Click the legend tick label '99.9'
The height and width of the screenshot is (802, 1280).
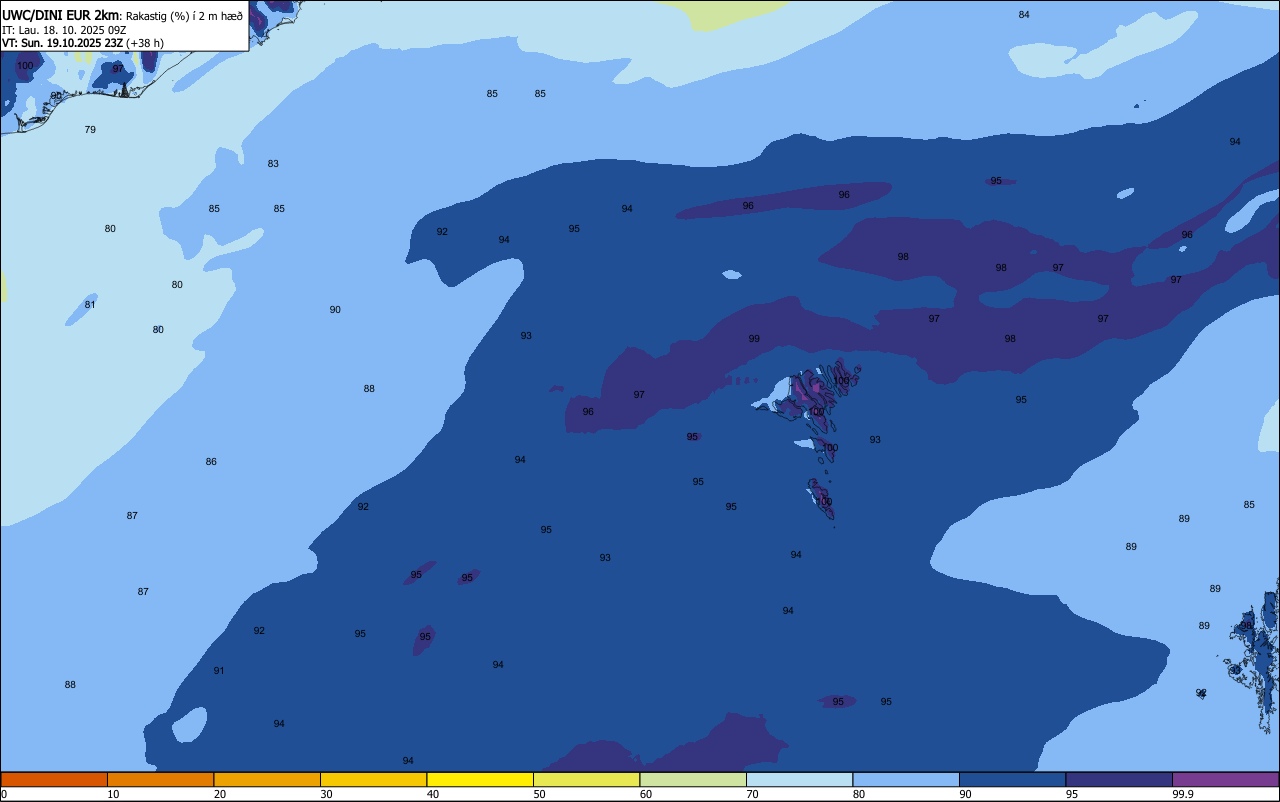[x=1182, y=794]
